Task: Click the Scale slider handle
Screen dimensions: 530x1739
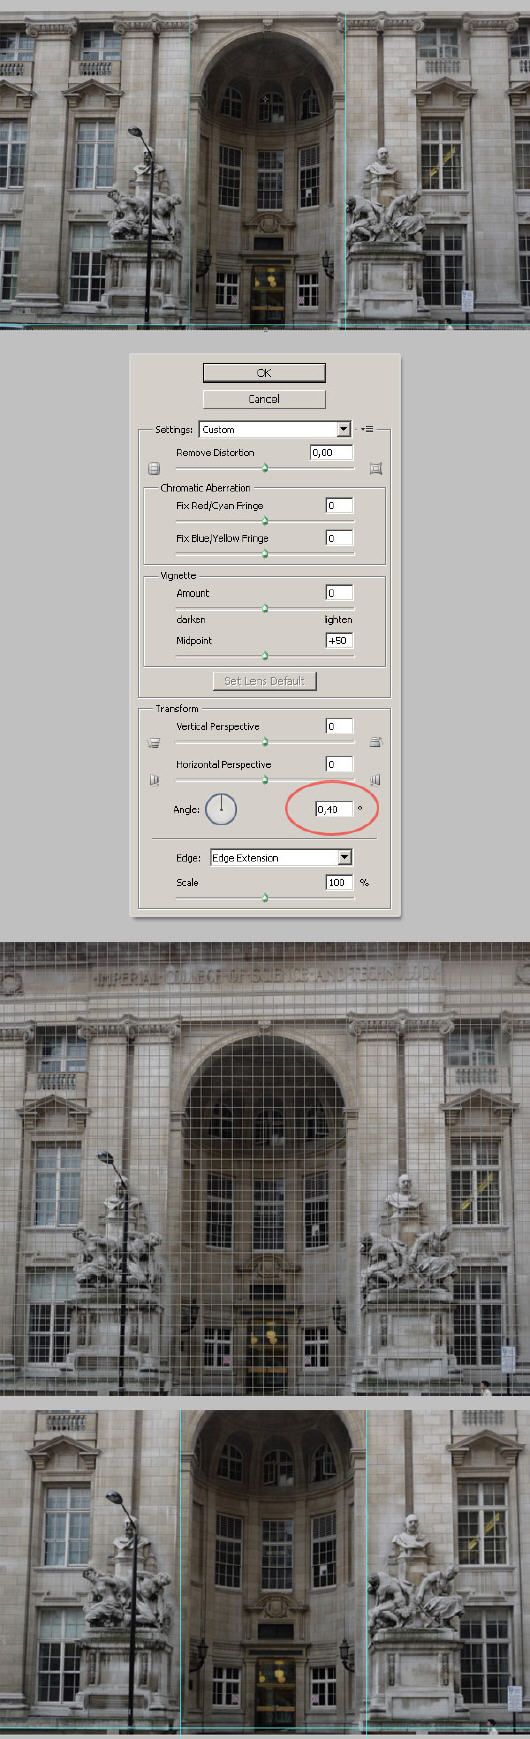Action: 265,898
